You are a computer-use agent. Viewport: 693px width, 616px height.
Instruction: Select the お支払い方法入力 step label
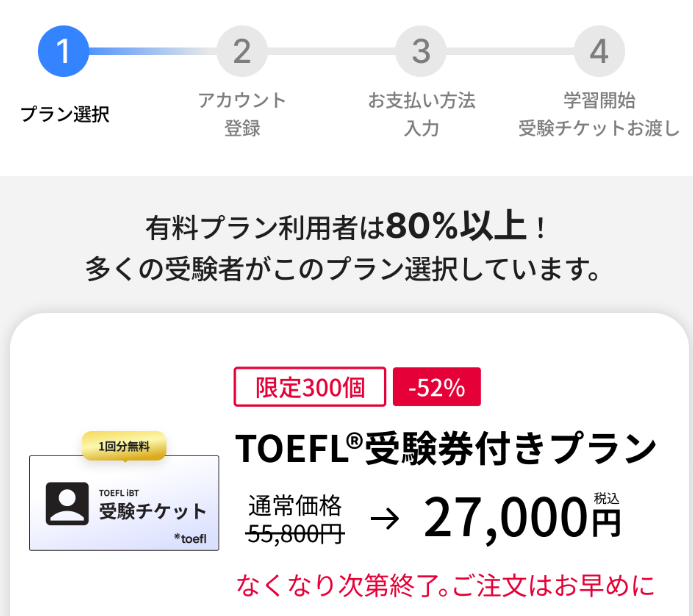[x=421, y=114]
